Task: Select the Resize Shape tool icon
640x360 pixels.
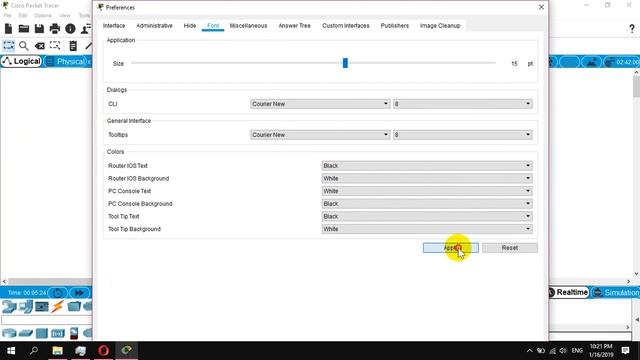Action: [x=55, y=46]
